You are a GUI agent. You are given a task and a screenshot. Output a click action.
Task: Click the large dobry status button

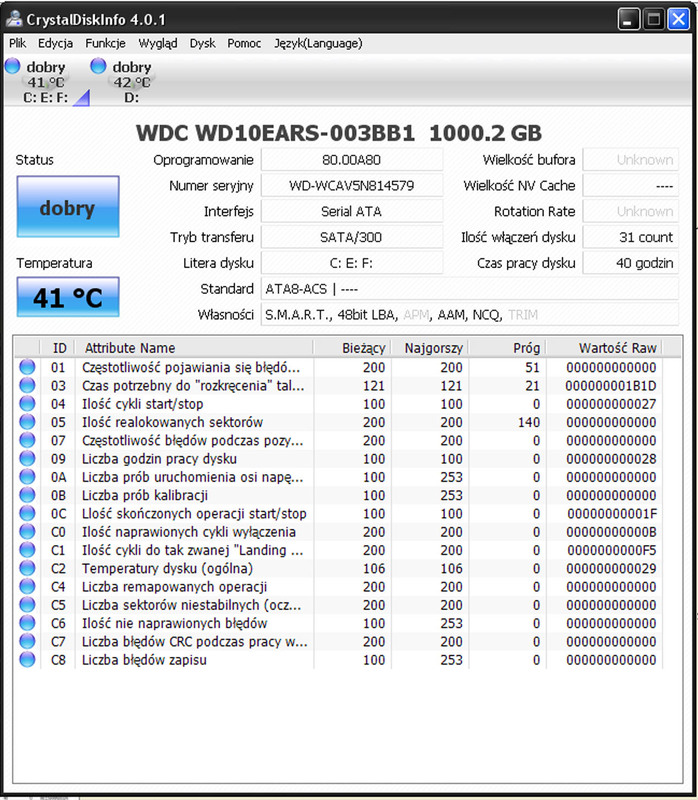[68, 207]
